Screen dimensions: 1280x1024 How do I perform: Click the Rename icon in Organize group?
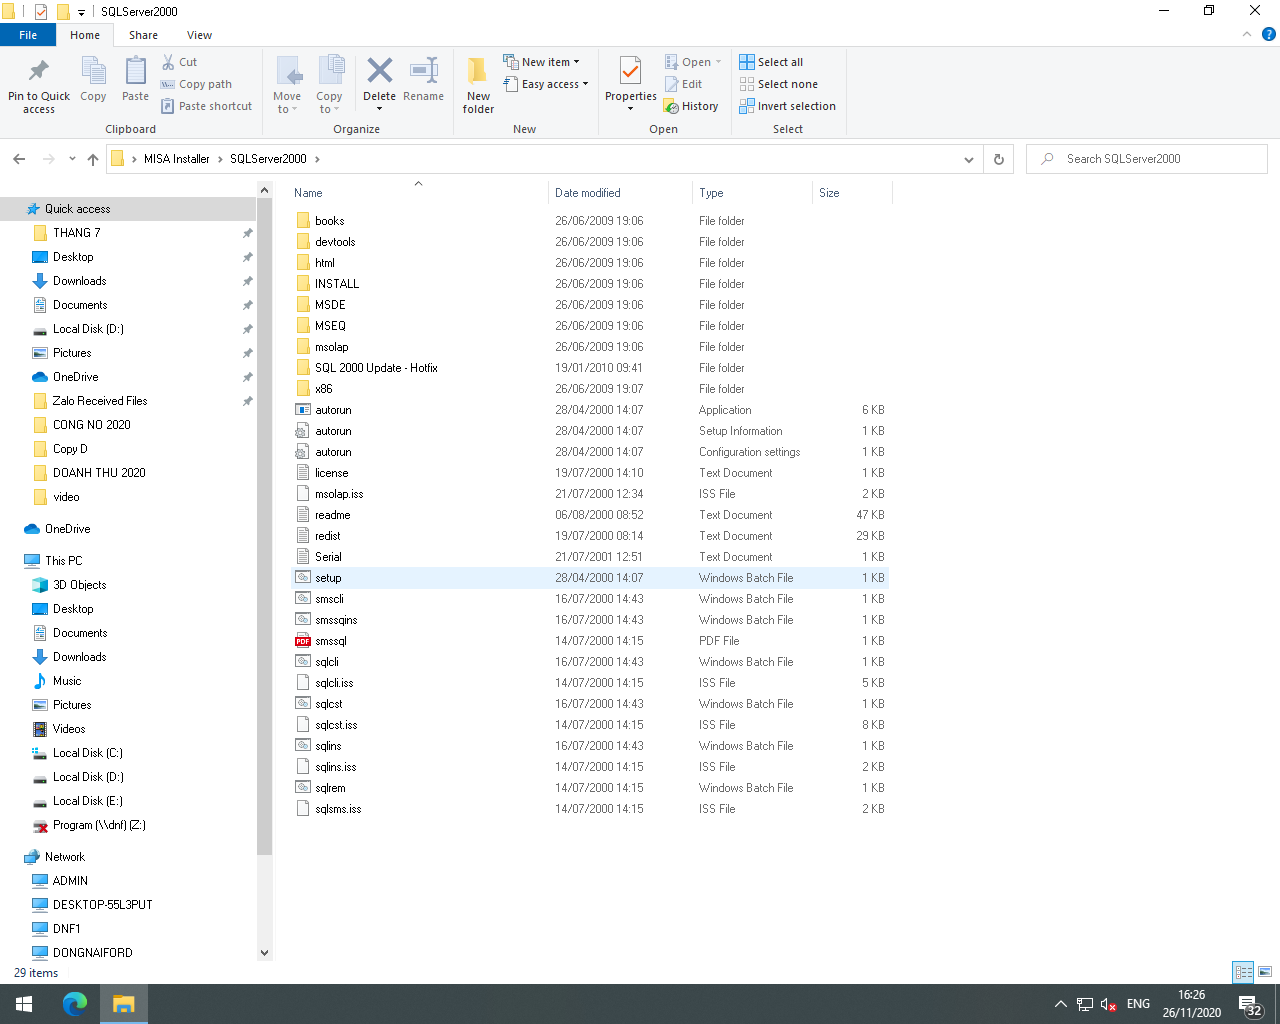tap(424, 70)
